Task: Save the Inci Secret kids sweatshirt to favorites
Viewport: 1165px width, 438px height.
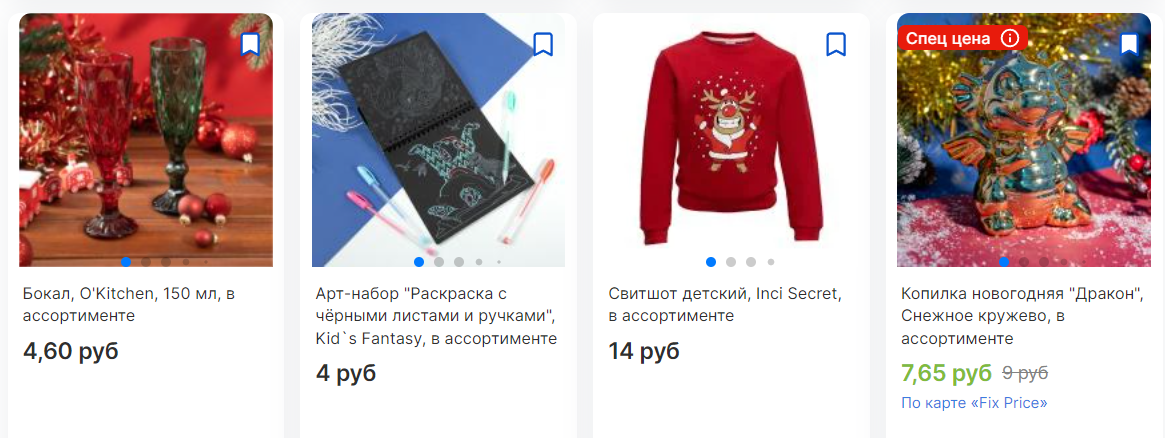Action: point(836,45)
